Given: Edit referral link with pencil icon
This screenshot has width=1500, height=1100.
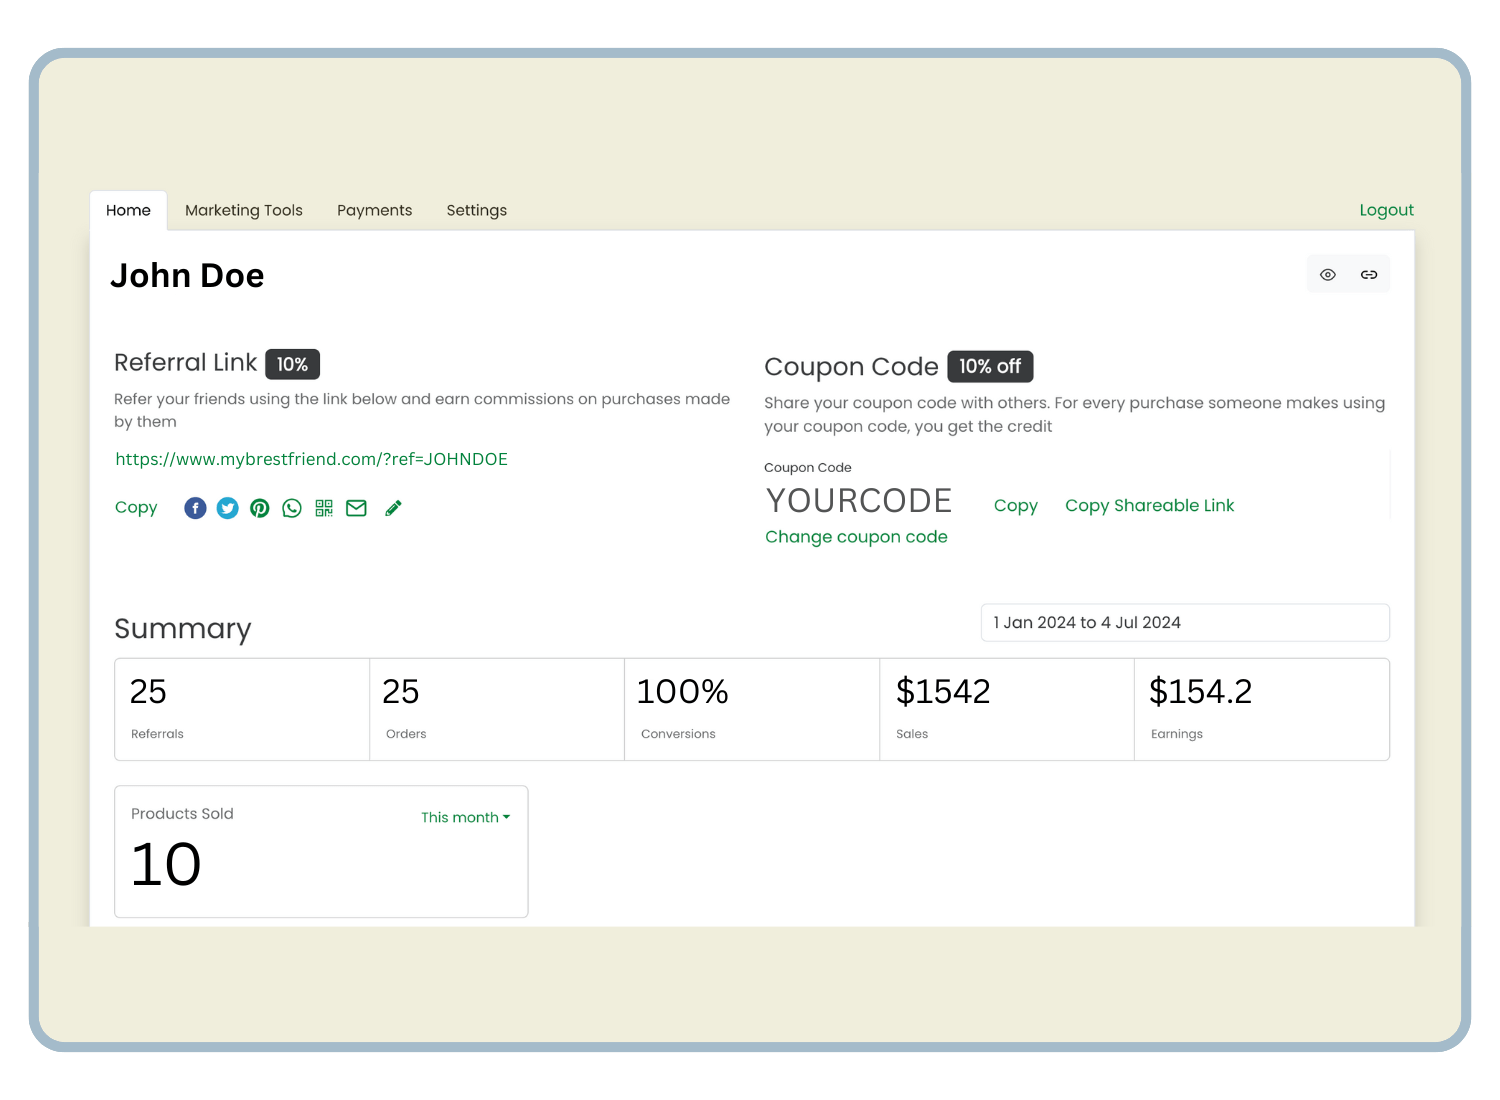Looking at the screenshot, I should (393, 508).
